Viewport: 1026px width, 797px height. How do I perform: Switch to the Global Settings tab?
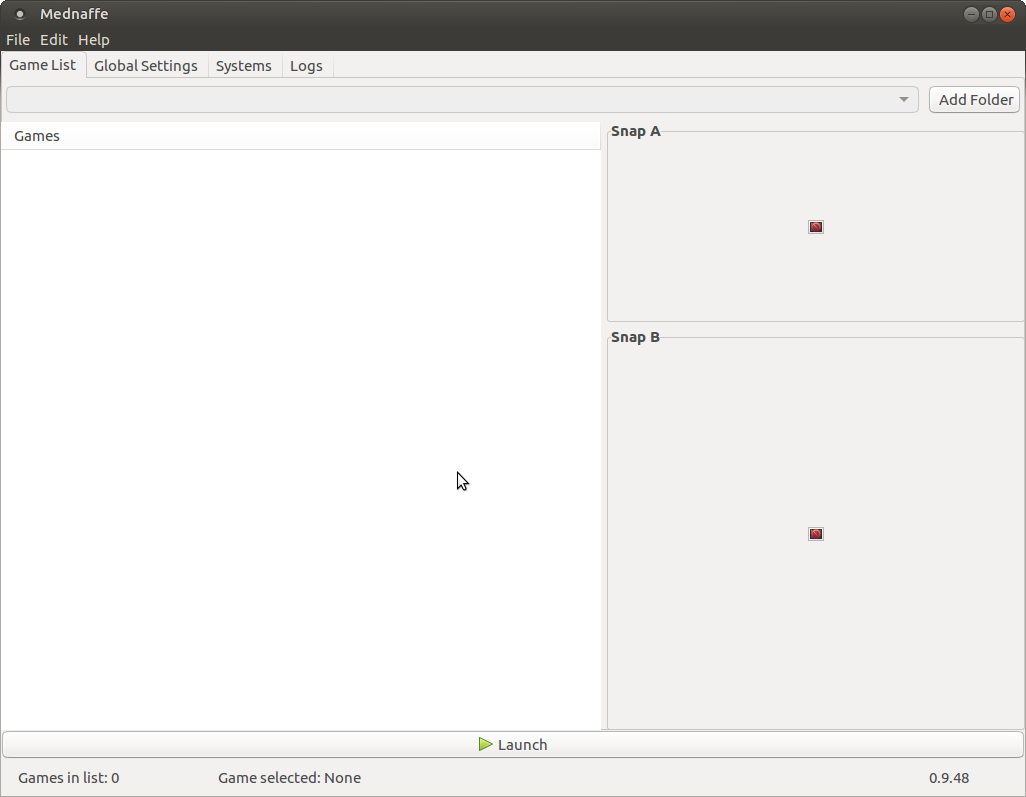pos(146,66)
